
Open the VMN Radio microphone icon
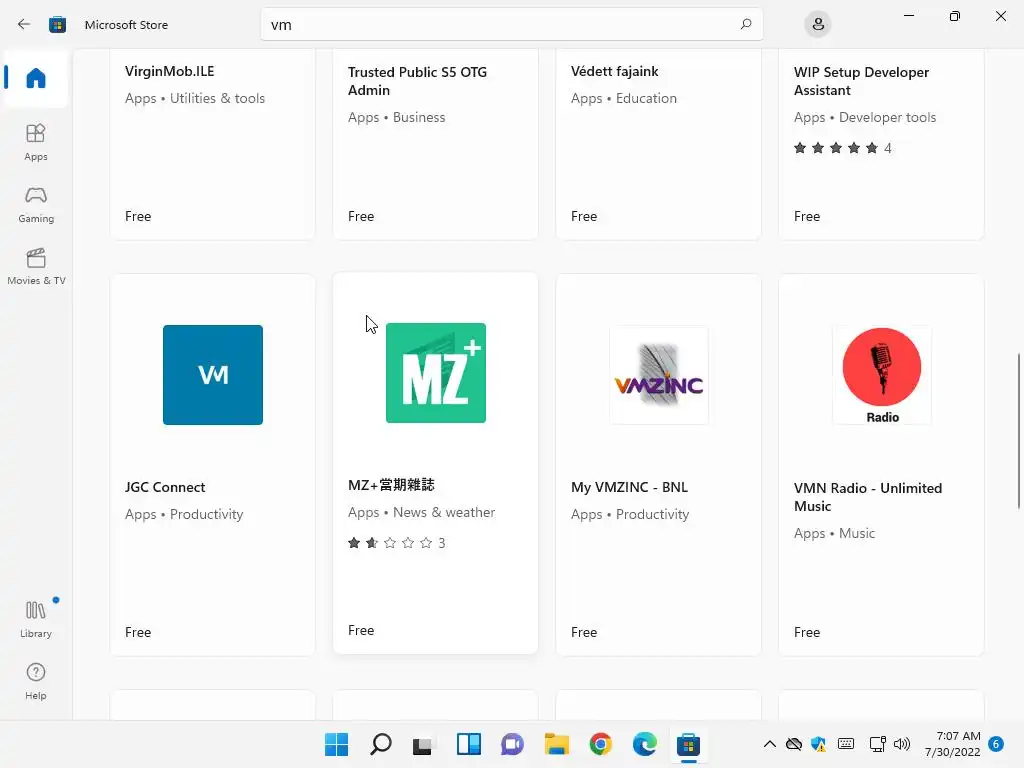pyautogui.click(x=882, y=375)
